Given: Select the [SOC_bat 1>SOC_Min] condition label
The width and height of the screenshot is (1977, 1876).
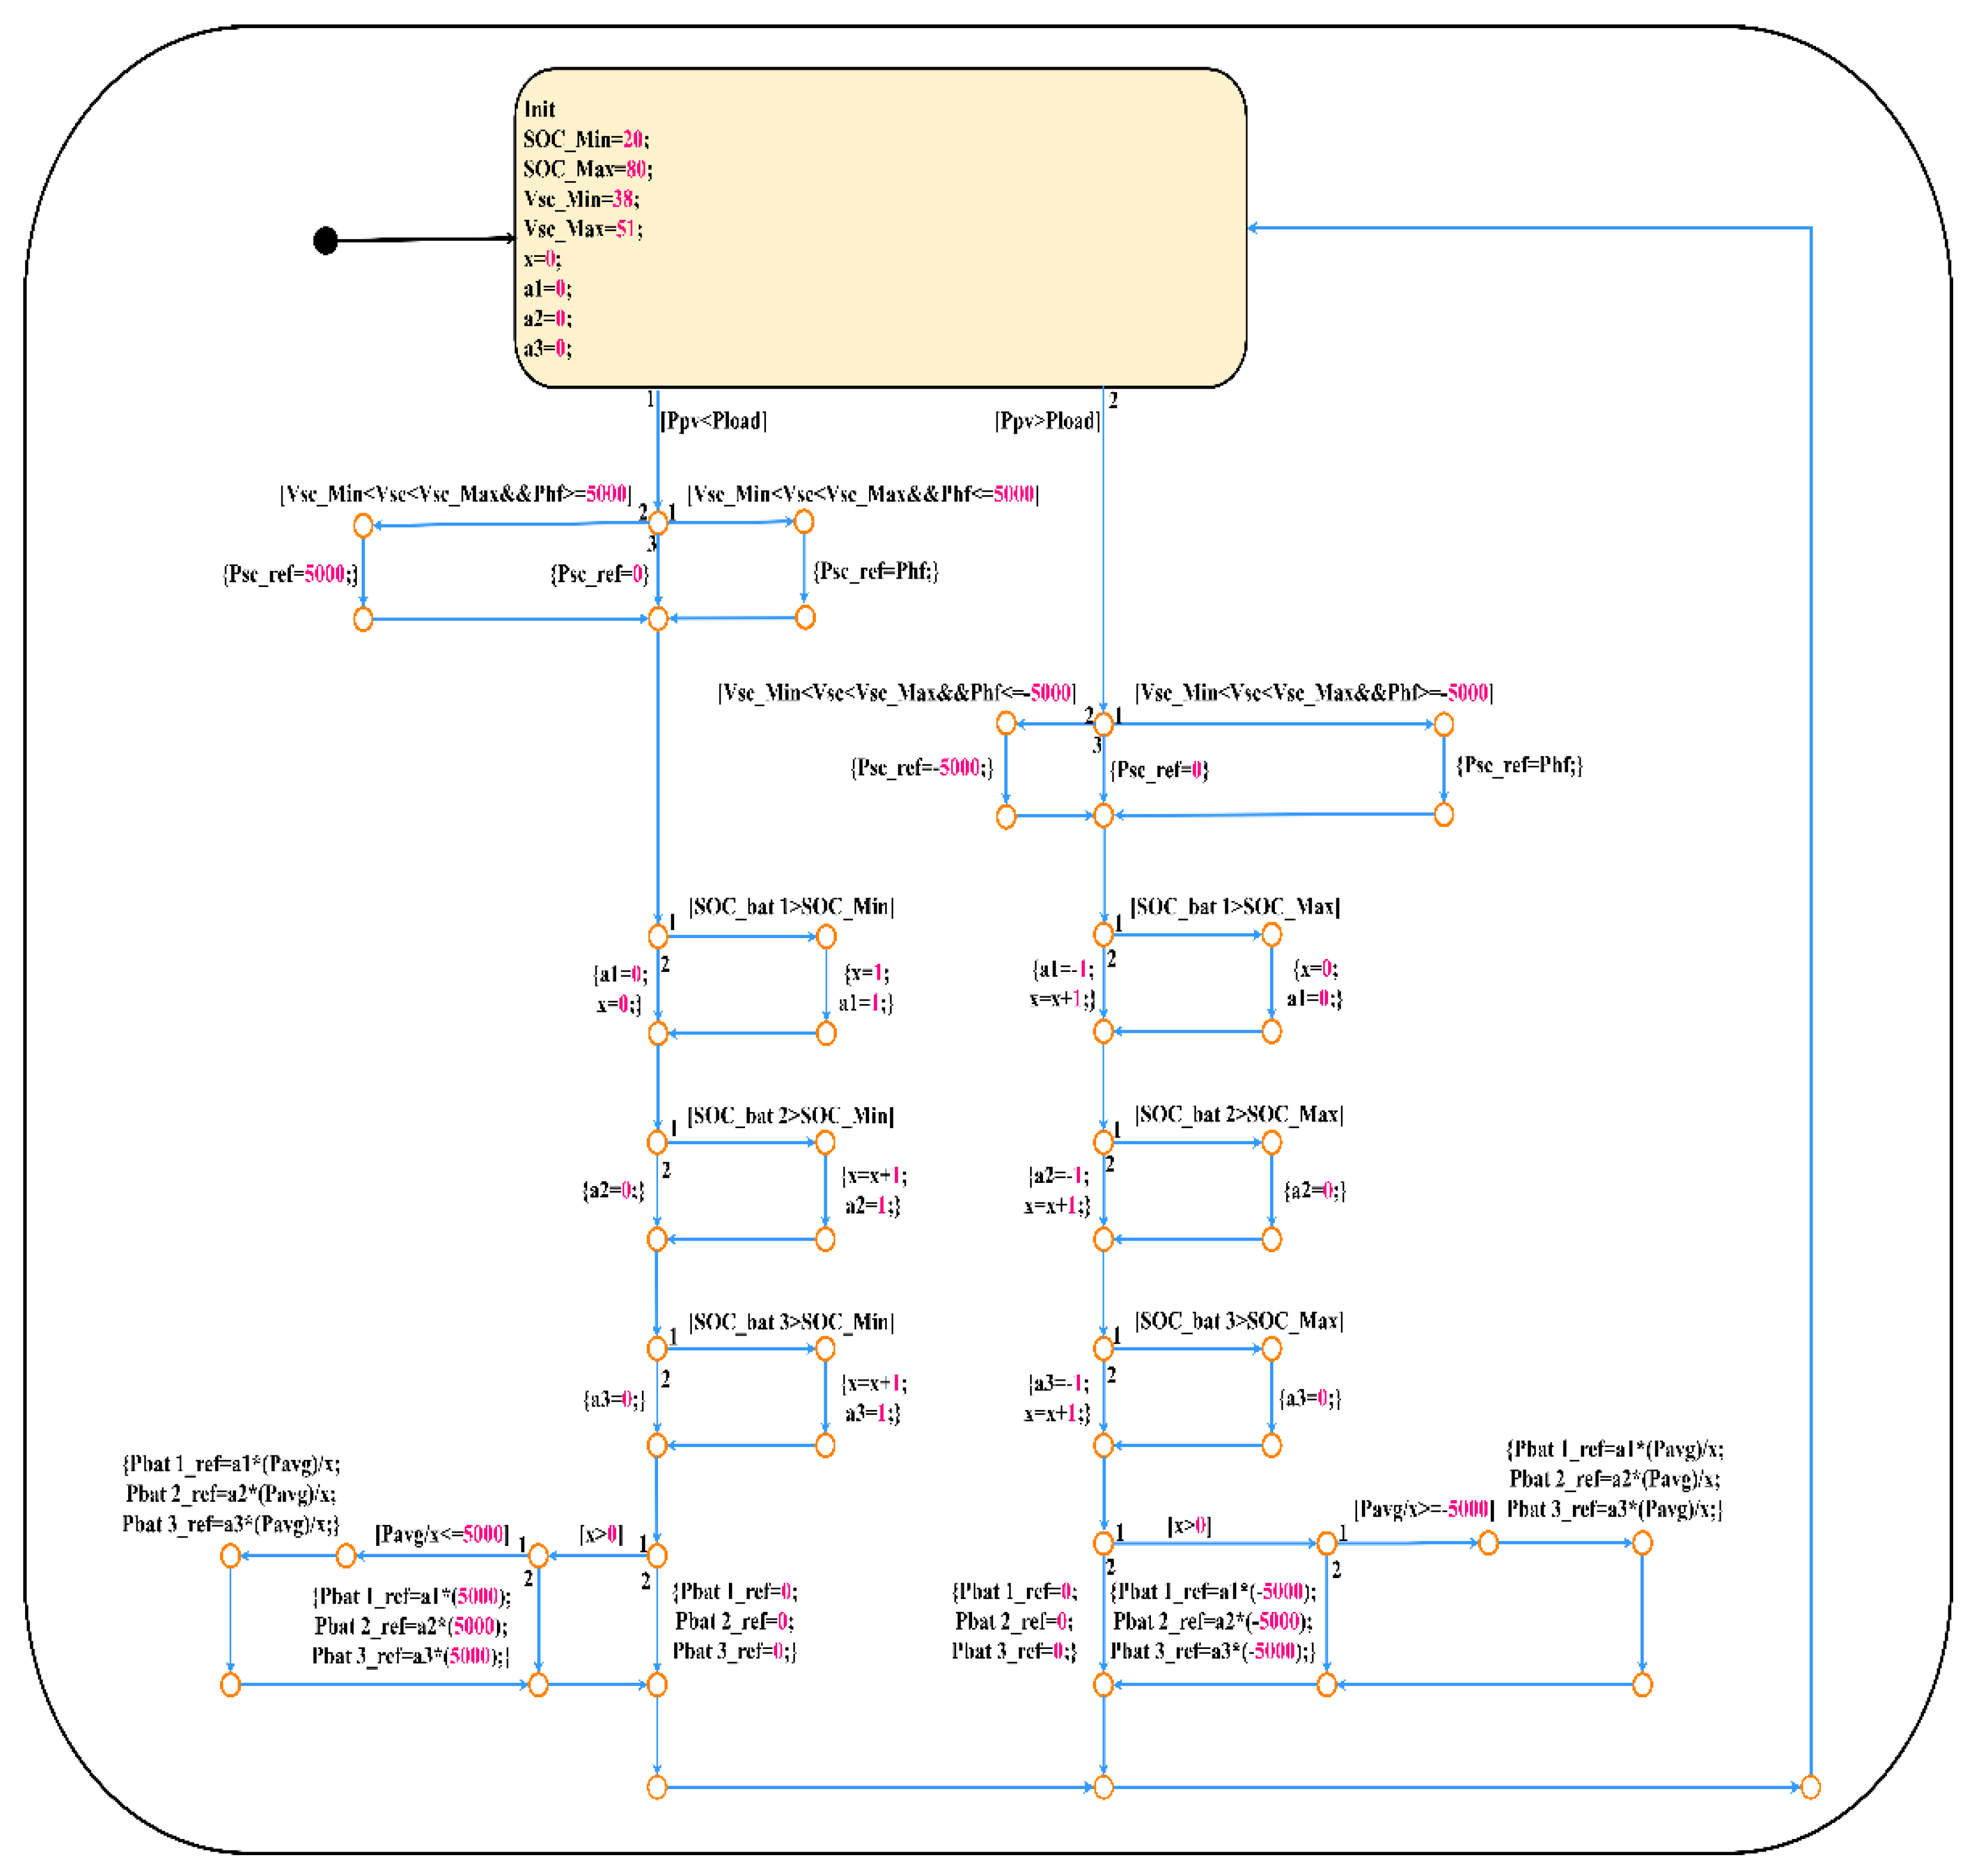Looking at the screenshot, I should click(791, 906).
